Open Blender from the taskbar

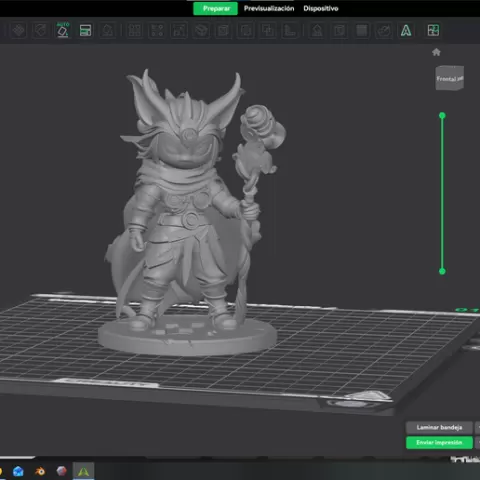click(40, 471)
